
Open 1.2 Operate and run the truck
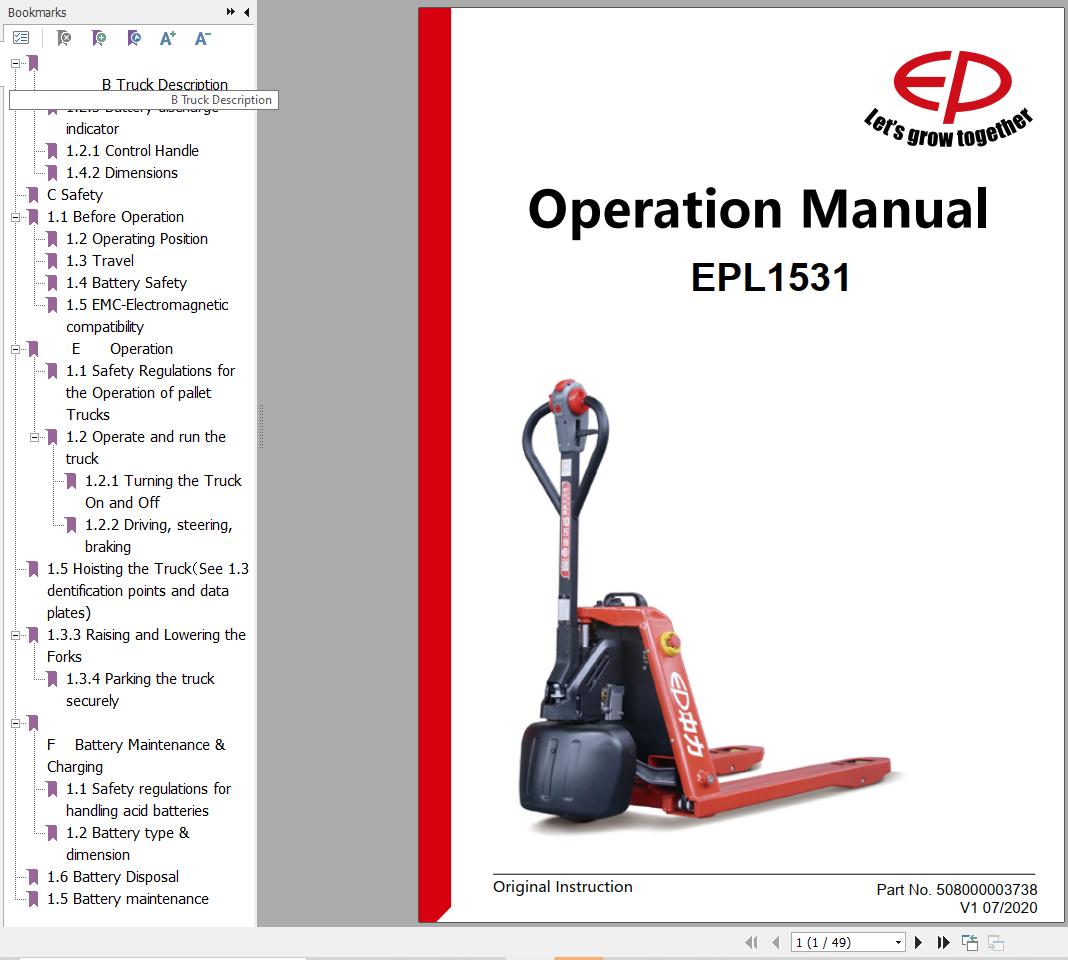pyautogui.click(x=146, y=448)
